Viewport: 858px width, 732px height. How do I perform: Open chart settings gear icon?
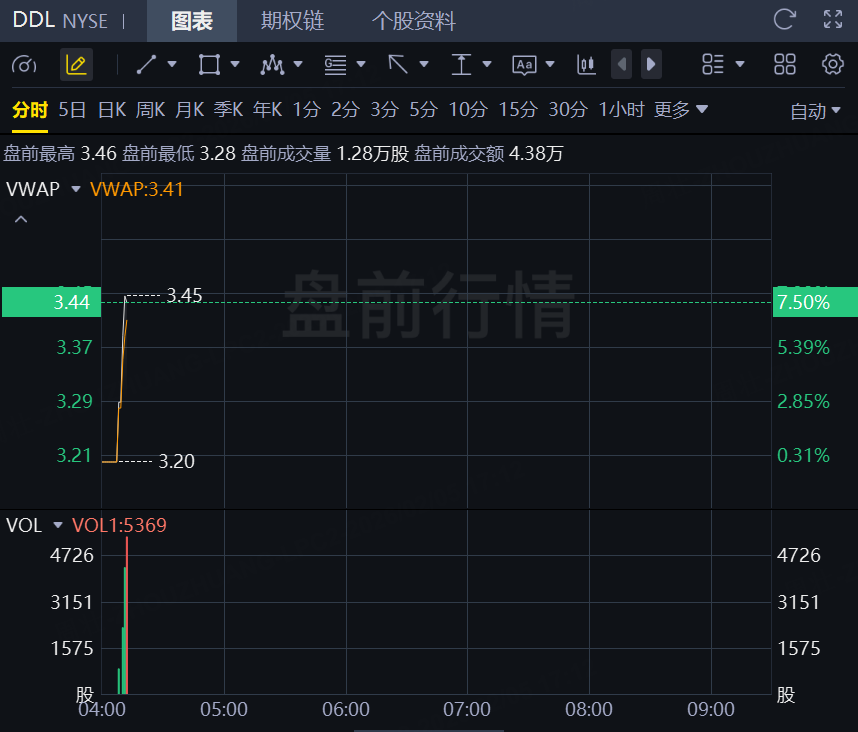tap(833, 65)
